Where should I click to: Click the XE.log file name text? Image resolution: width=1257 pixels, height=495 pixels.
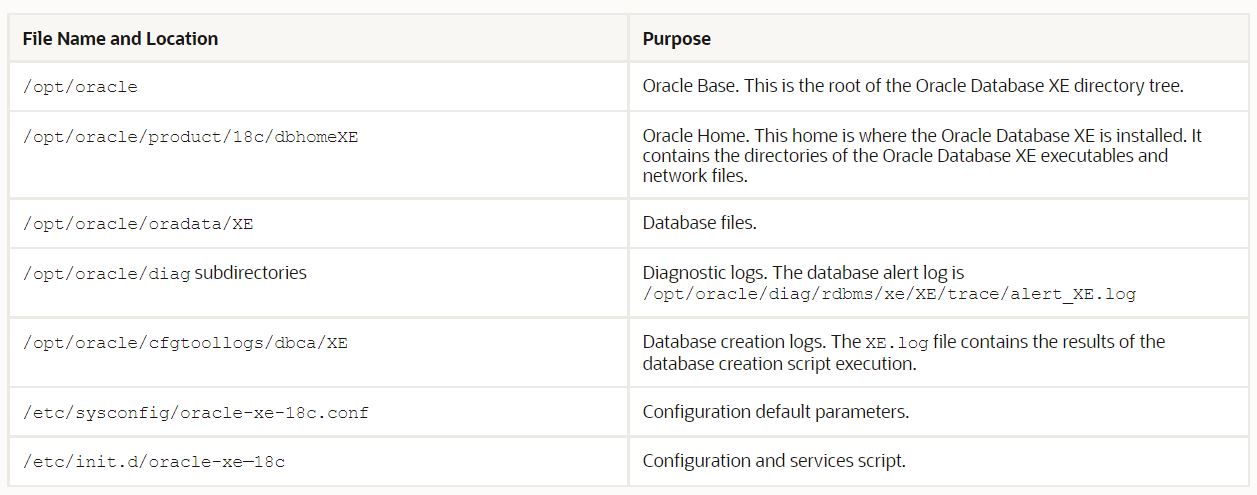pyautogui.click(x=900, y=343)
